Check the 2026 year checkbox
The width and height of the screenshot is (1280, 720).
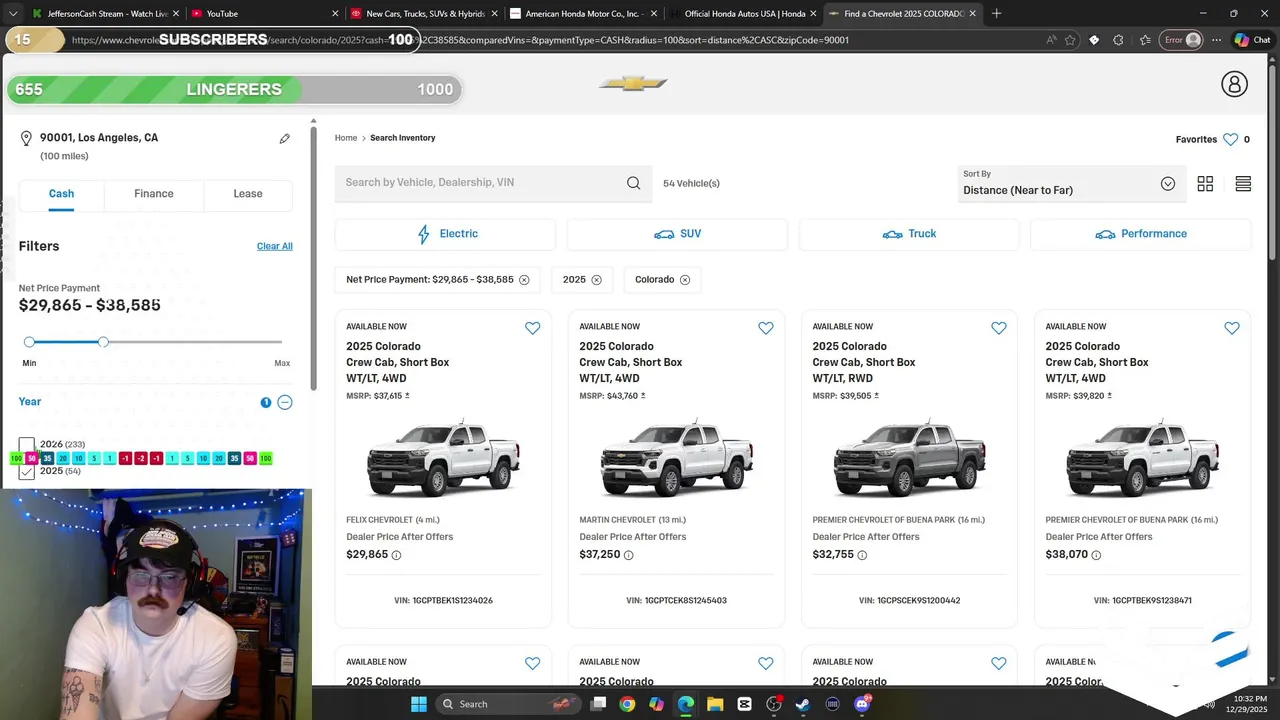click(x=26, y=445)
